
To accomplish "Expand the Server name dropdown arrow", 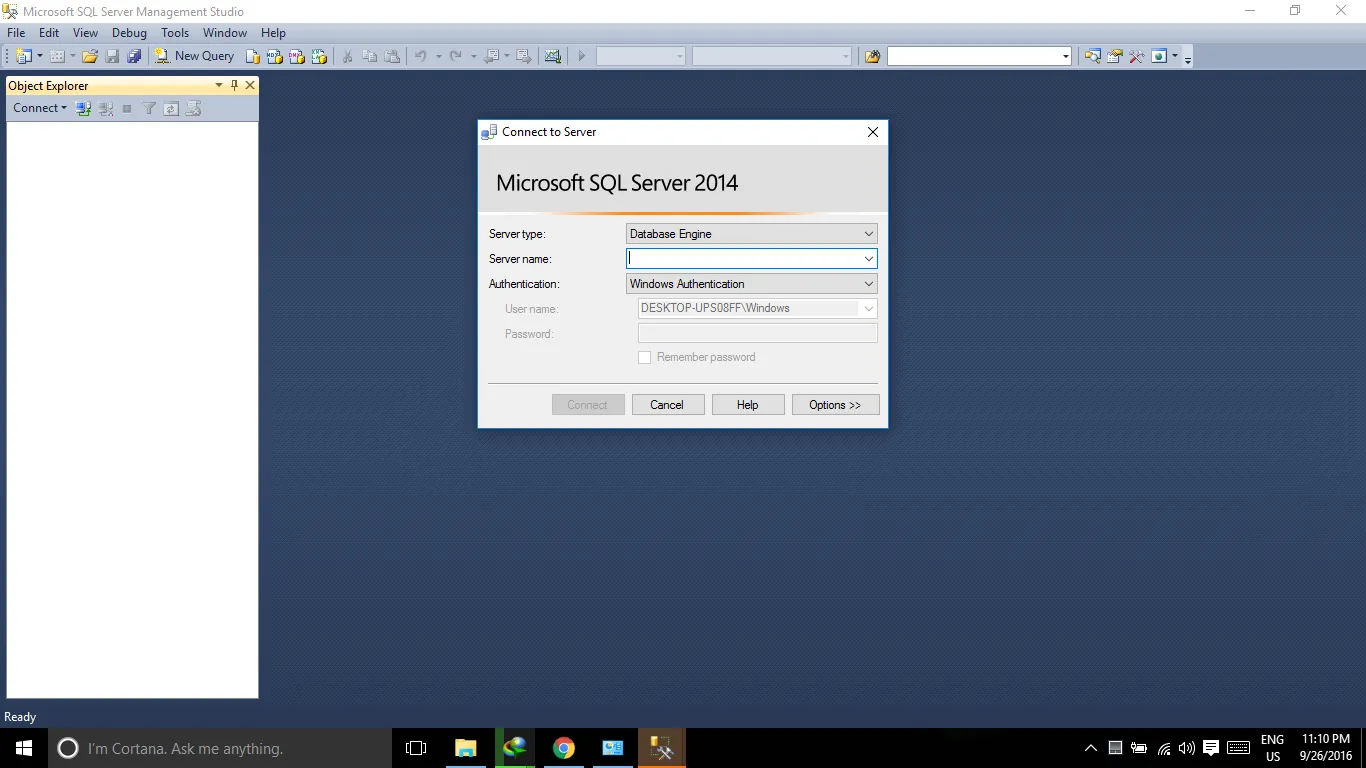I will click(868, 259).
